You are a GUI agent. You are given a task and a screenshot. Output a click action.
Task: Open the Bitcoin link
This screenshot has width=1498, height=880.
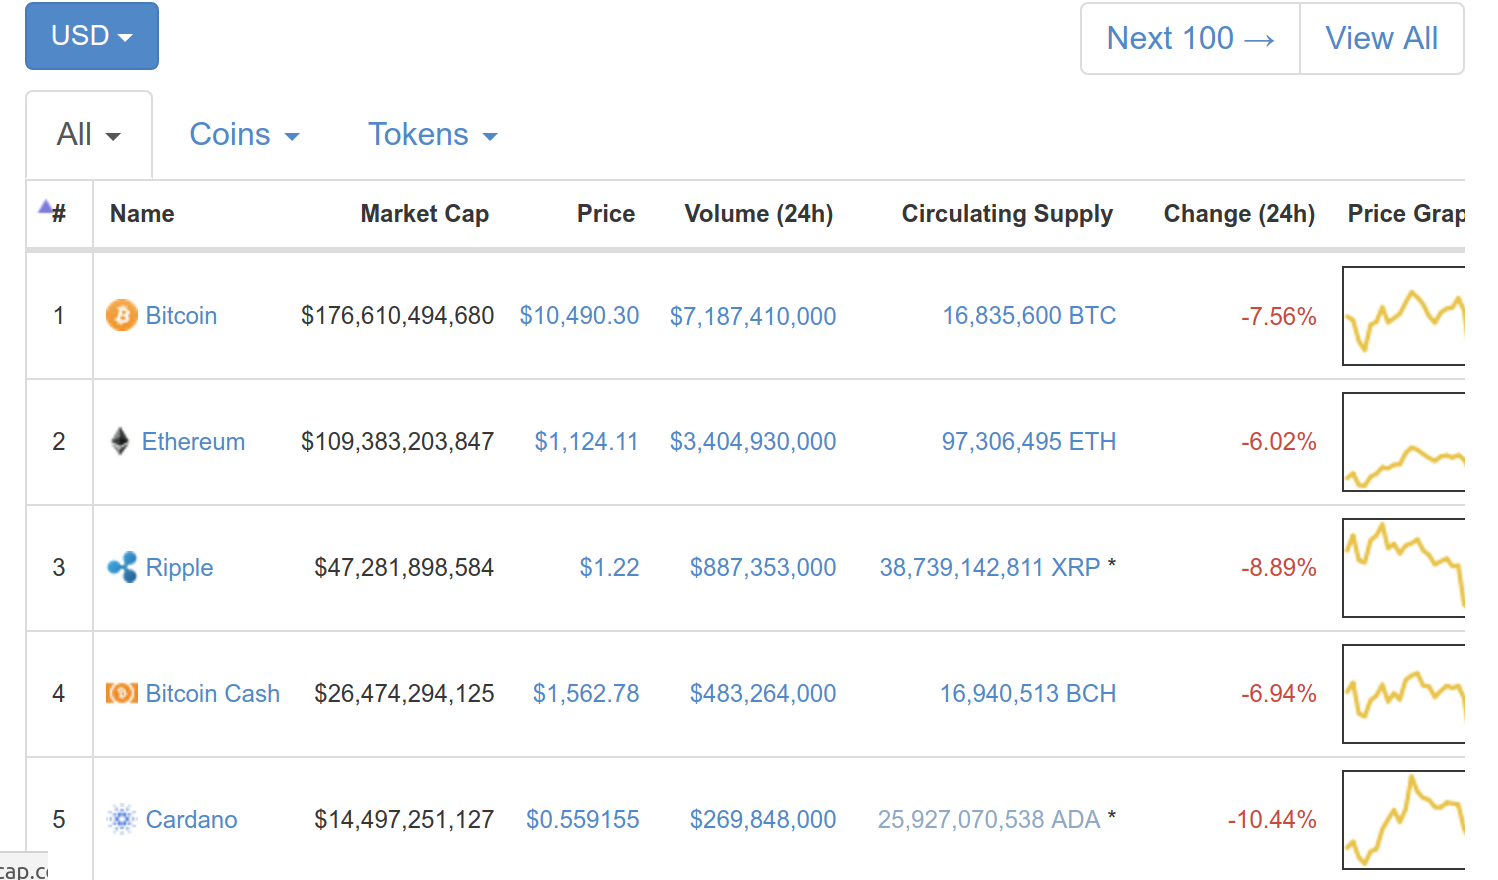pos(181,316)
